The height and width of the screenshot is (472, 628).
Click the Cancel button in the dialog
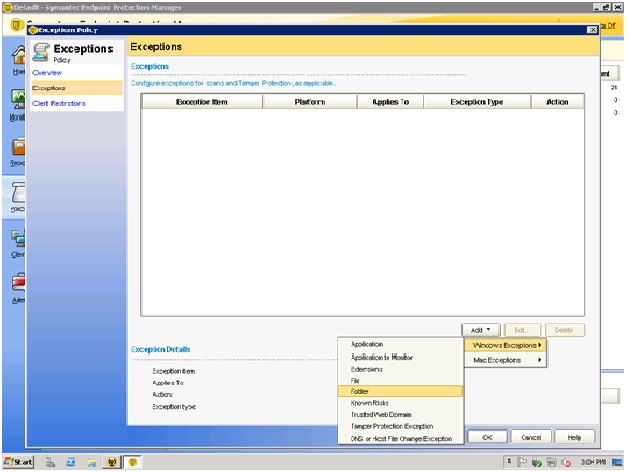(531, 437)
